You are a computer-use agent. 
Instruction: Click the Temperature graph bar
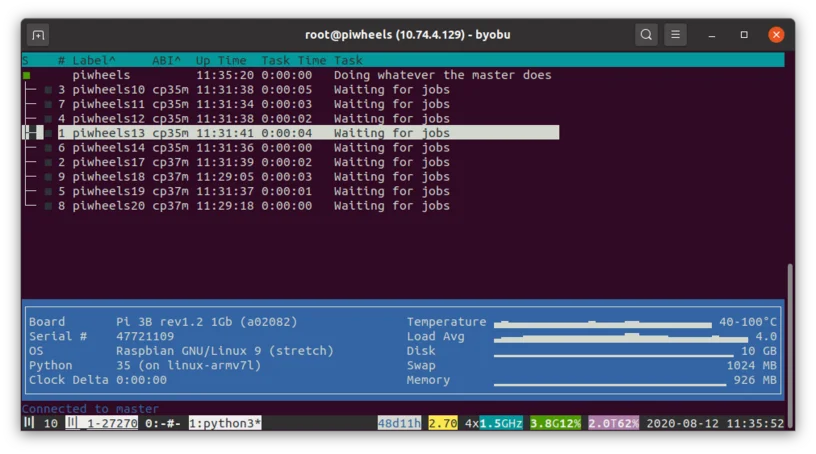tap(603, 324)
